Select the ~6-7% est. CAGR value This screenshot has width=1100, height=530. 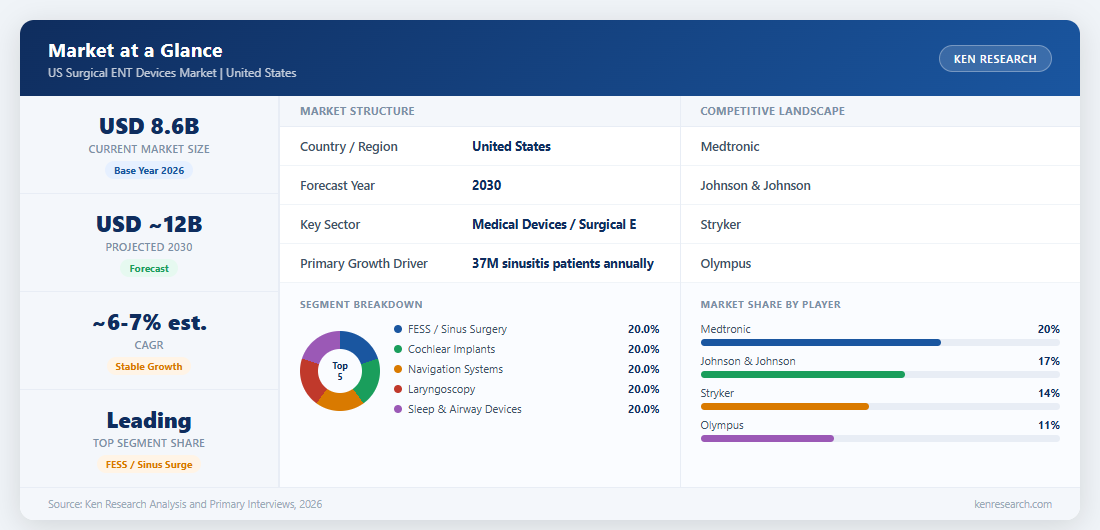pos(149,323)
